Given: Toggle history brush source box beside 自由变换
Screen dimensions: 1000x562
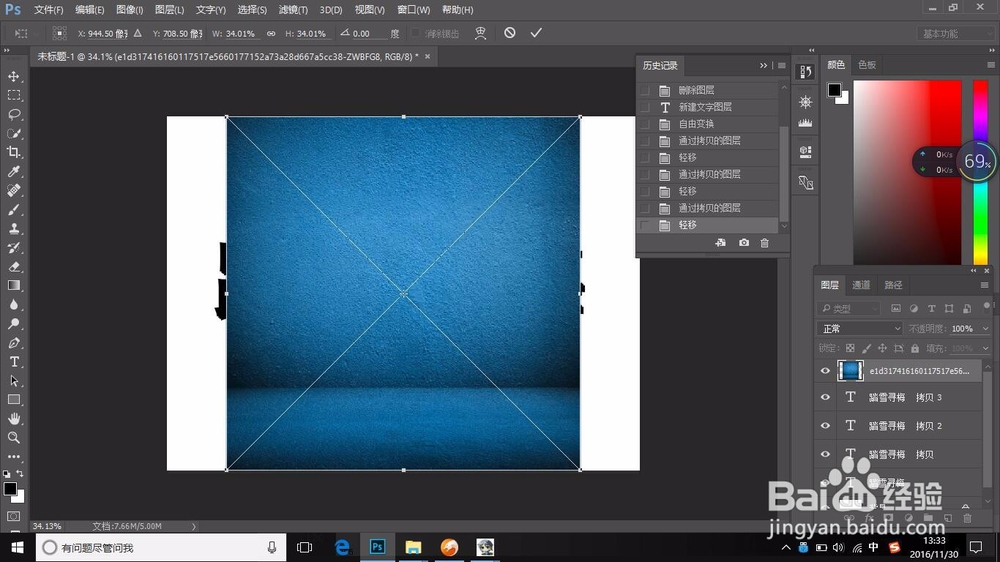Looking at the screenshot, I should point(645,124).
